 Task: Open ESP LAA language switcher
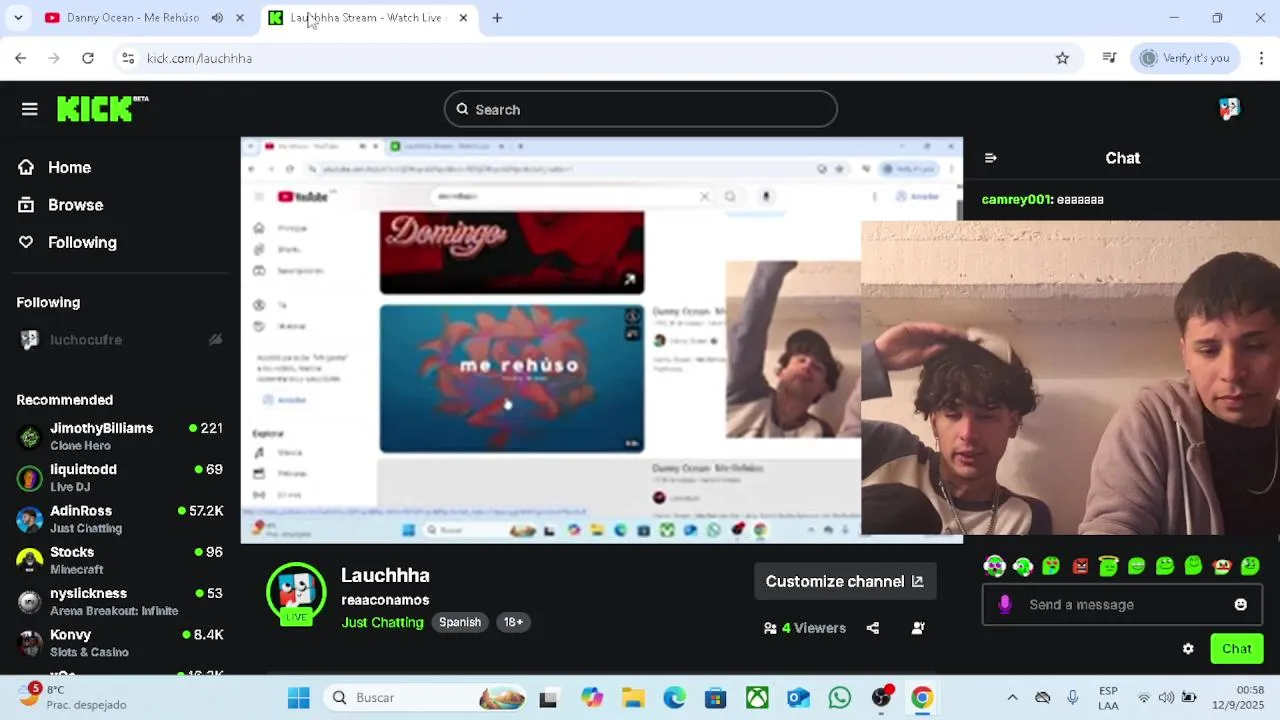(x=1108, y=697)
